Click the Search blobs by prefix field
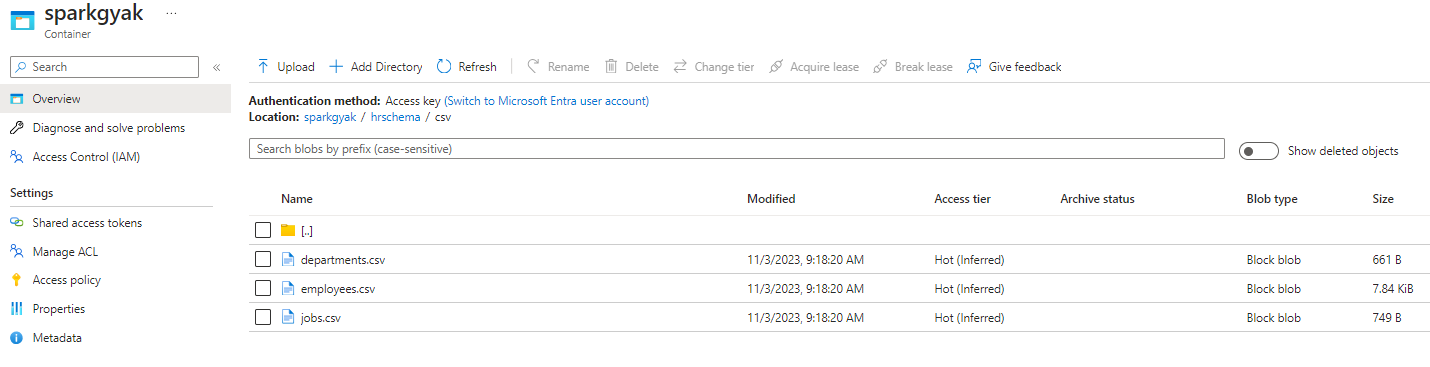 [737, 149]
